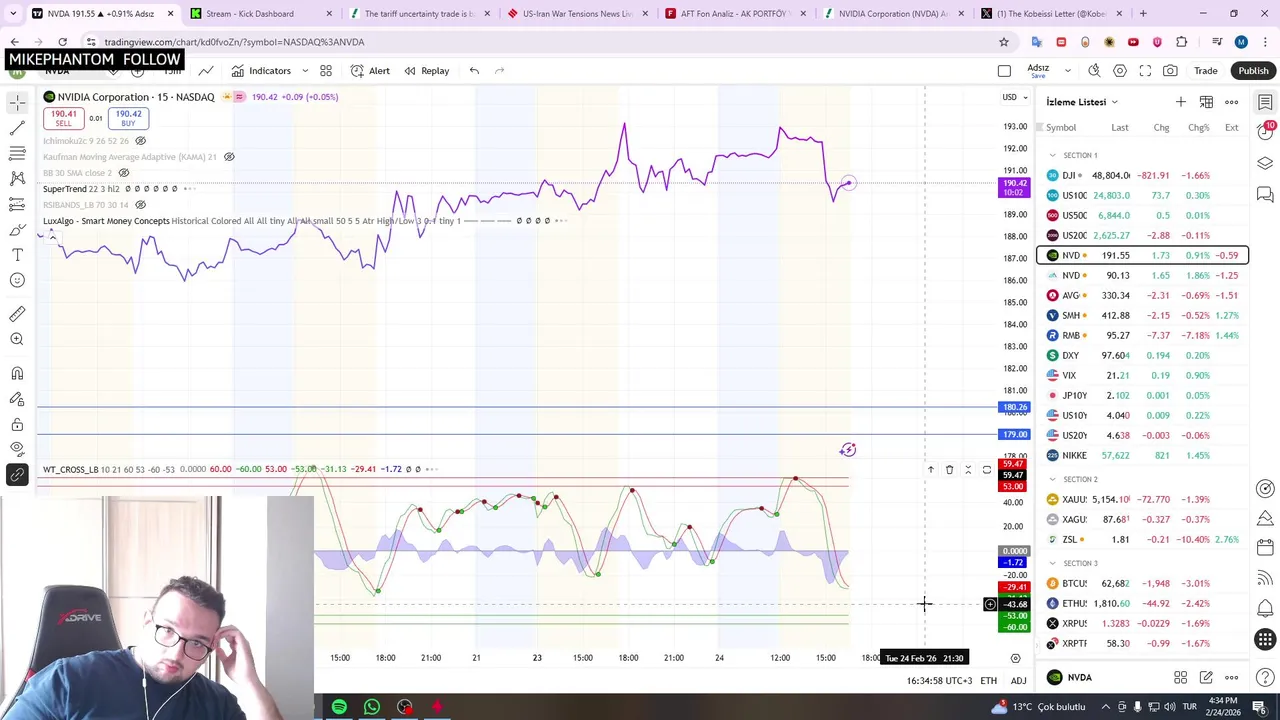The height and width of the screenshot is (720, 1280).
Task: Click the 190.41 SELL button
Action: pyautogui.click(x=63, y=118)
